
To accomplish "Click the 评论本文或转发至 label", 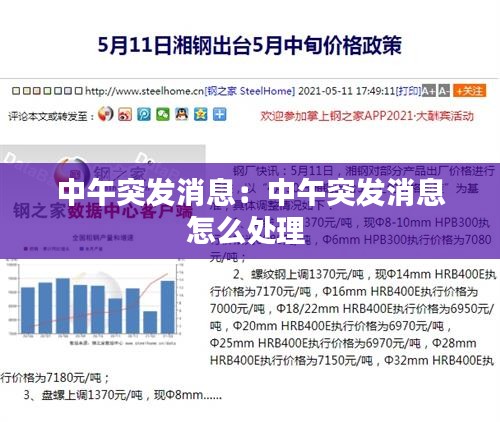I will 51,116.
